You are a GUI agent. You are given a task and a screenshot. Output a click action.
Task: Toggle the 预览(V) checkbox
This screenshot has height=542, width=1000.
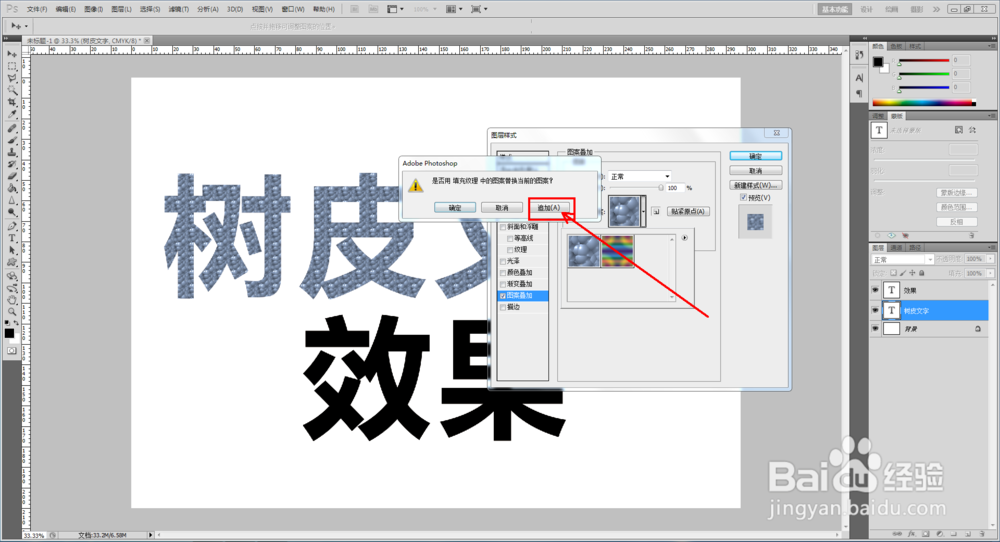743,198
